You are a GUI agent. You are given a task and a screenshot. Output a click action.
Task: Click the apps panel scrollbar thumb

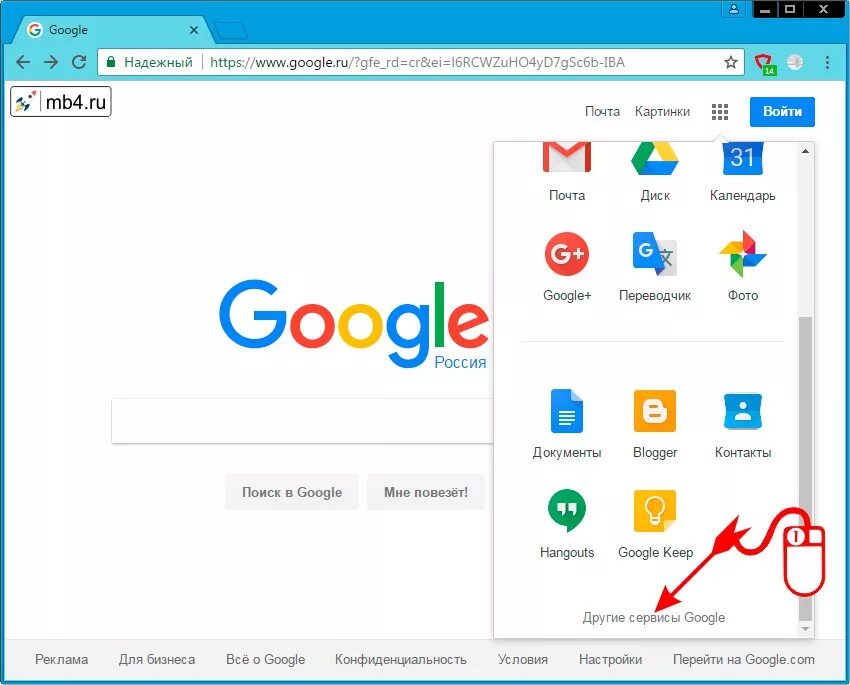[x=806, y=468]
